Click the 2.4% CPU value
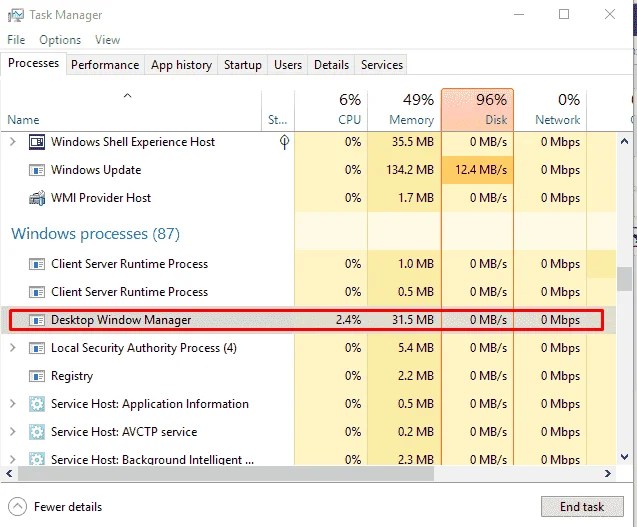The image size is (637, 527). point(349,320)
